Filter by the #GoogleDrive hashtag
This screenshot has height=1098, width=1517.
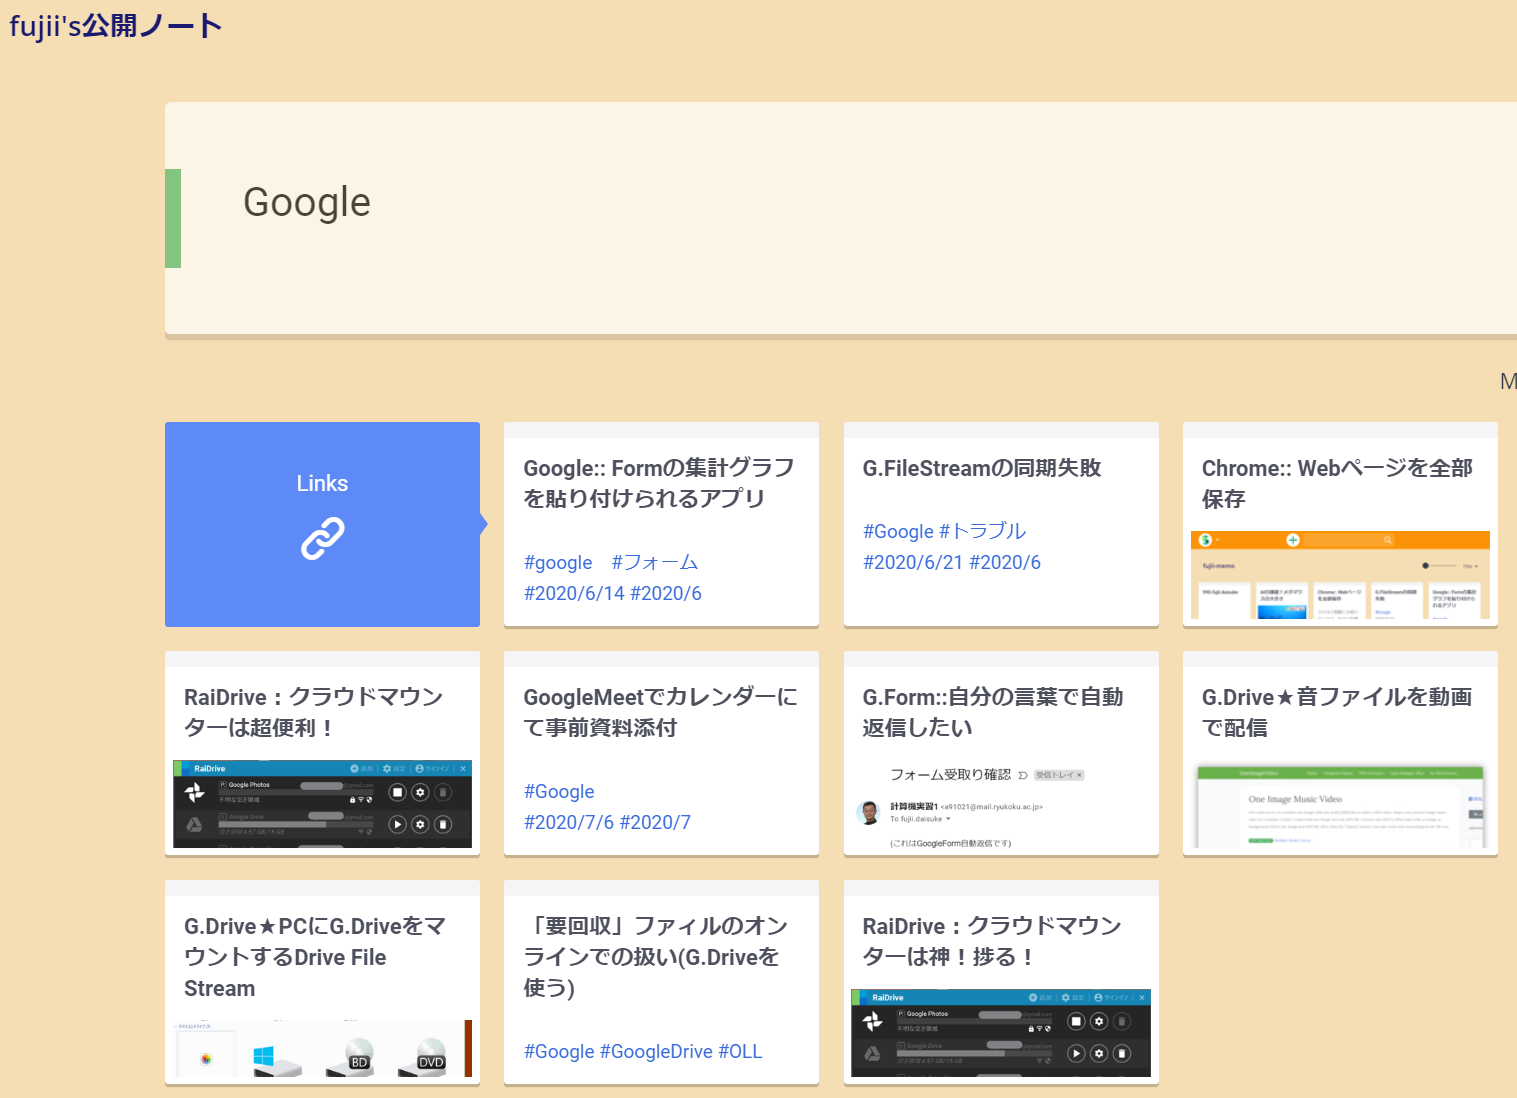click(x=656, y=1052)
